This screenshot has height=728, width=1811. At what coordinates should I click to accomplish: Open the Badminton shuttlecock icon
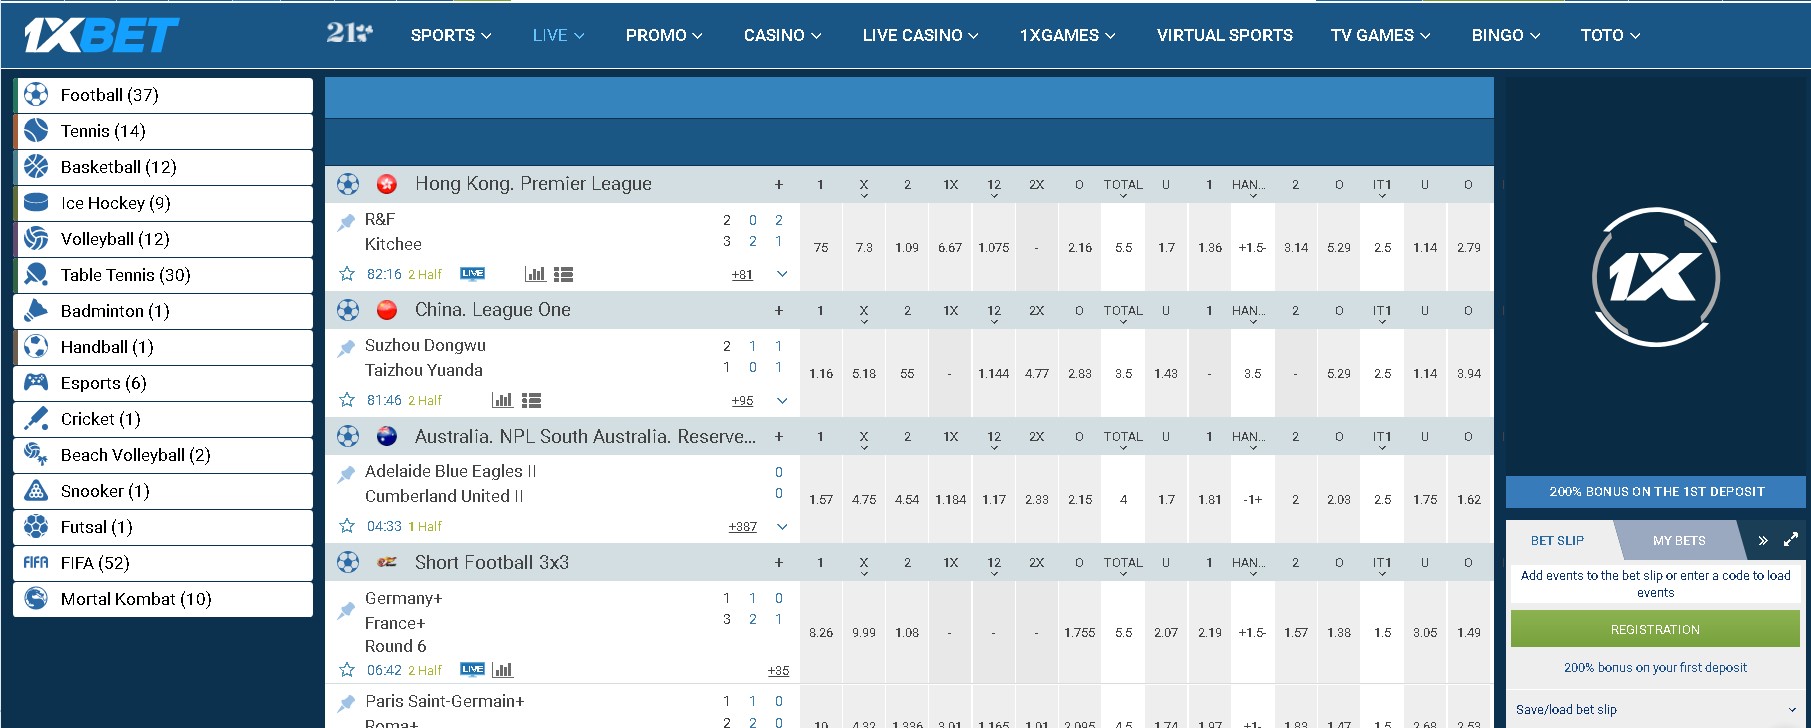(x=36, y=311)
